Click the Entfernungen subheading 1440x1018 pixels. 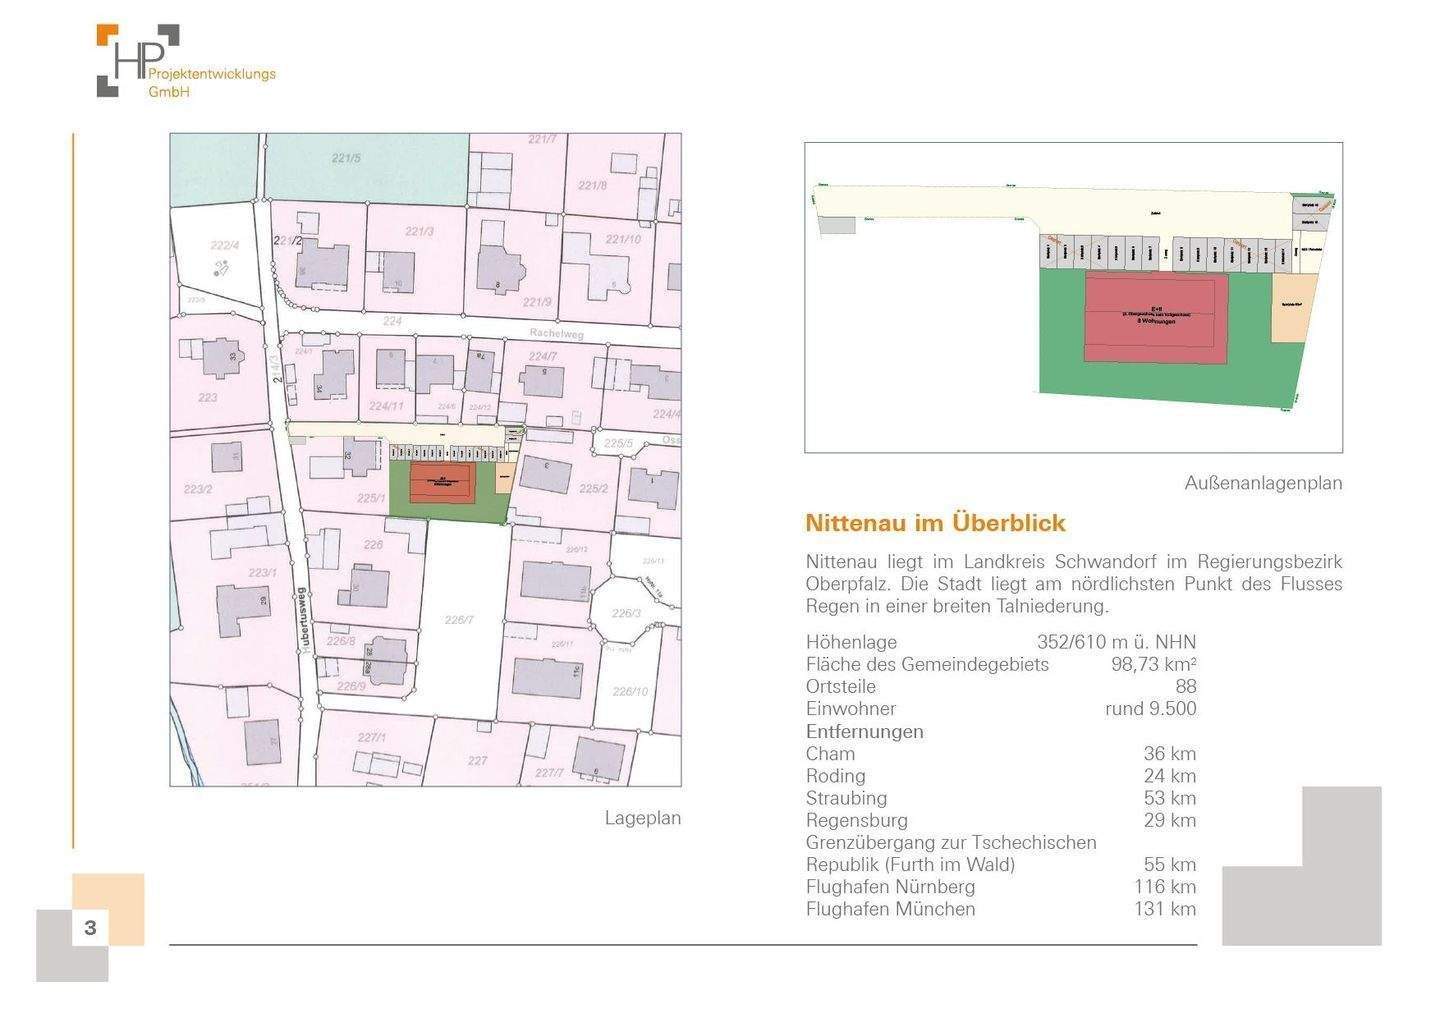(864, 731)
